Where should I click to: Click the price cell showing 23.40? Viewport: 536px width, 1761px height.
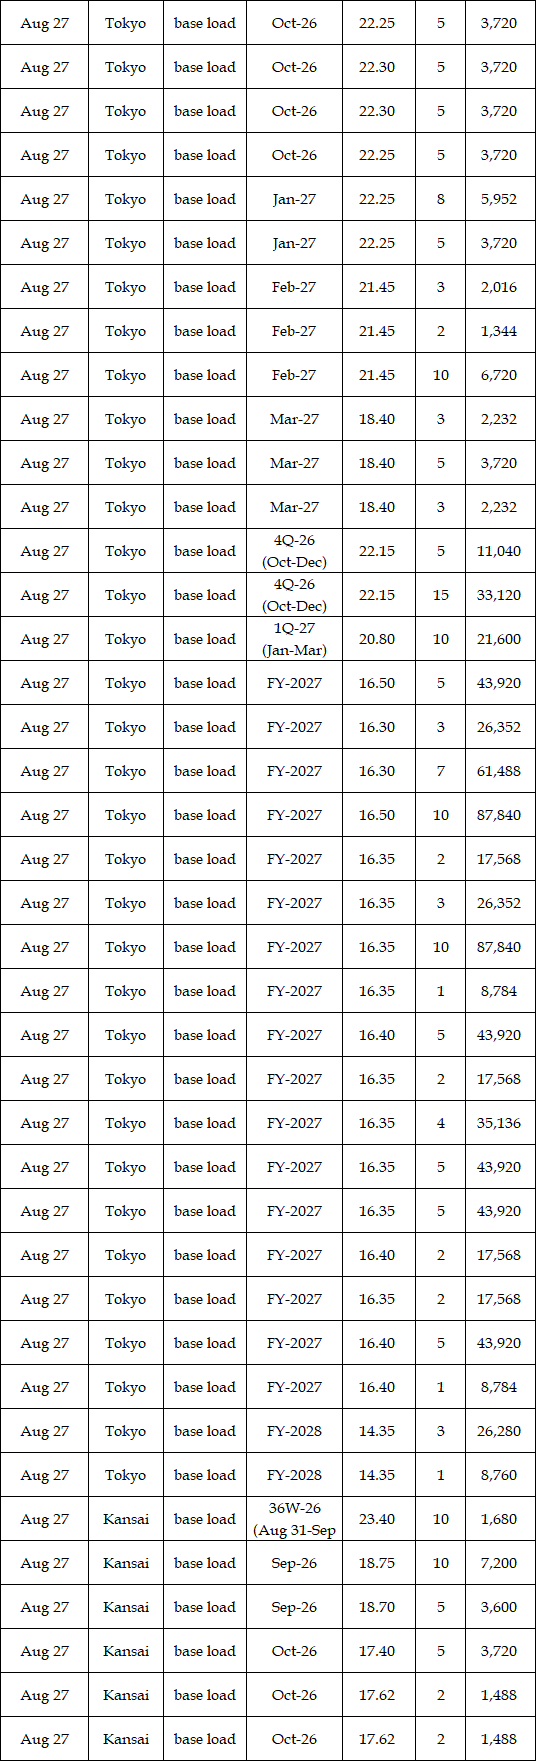(377, 1518)
